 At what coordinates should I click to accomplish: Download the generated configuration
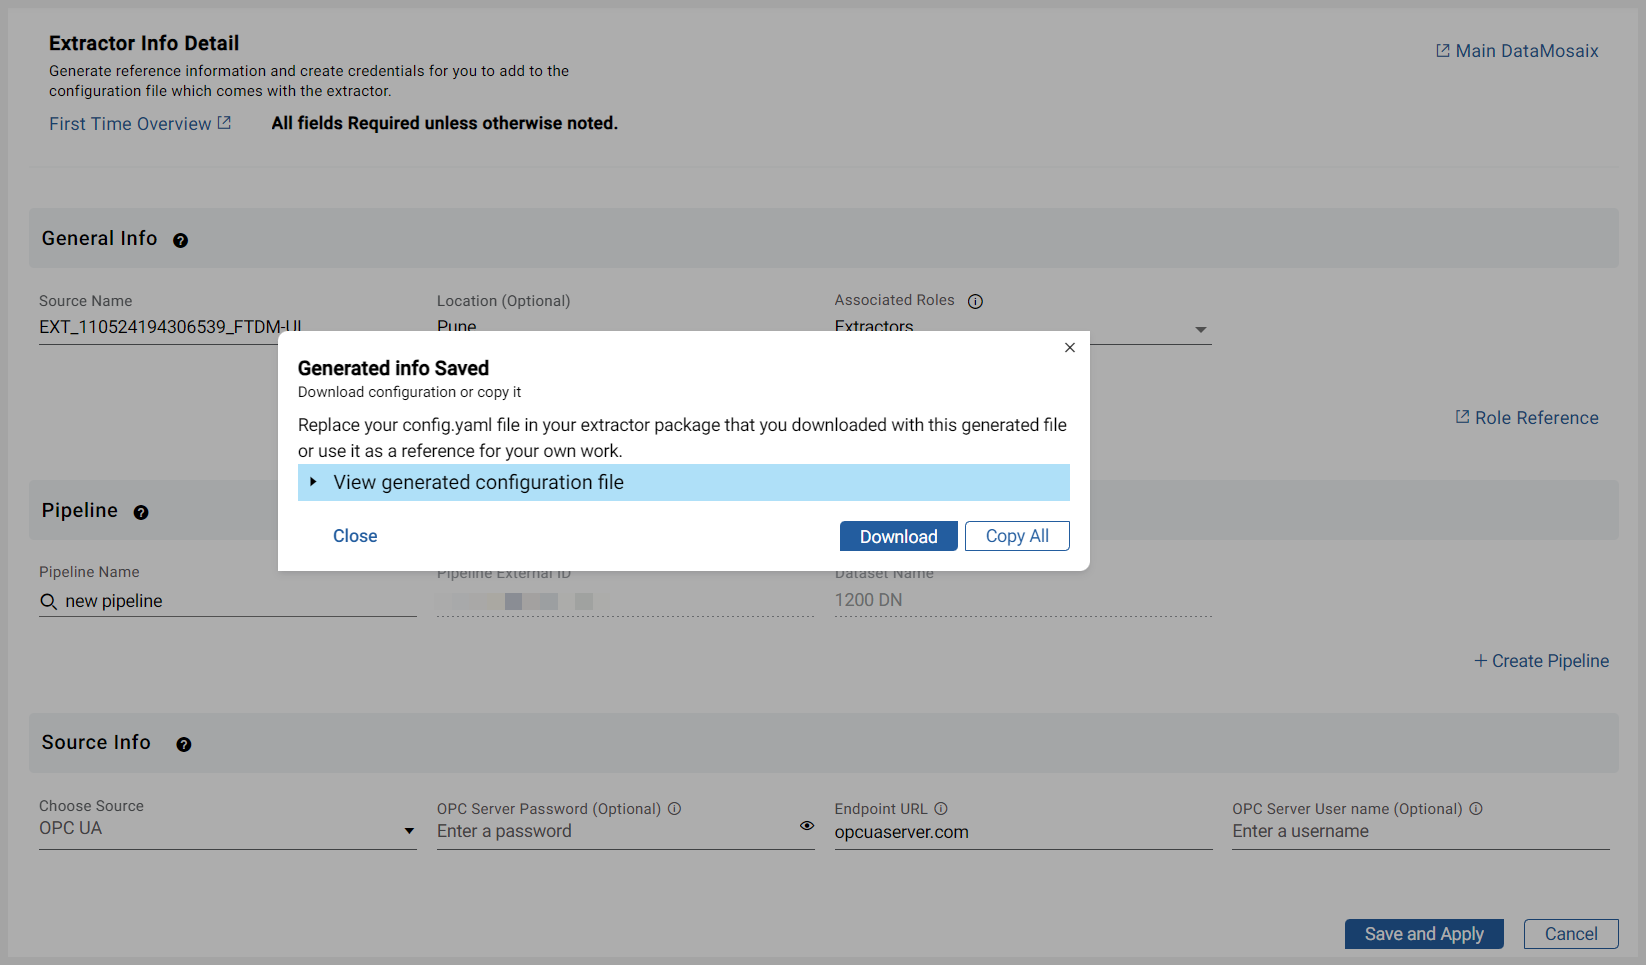tap(898, 536)
